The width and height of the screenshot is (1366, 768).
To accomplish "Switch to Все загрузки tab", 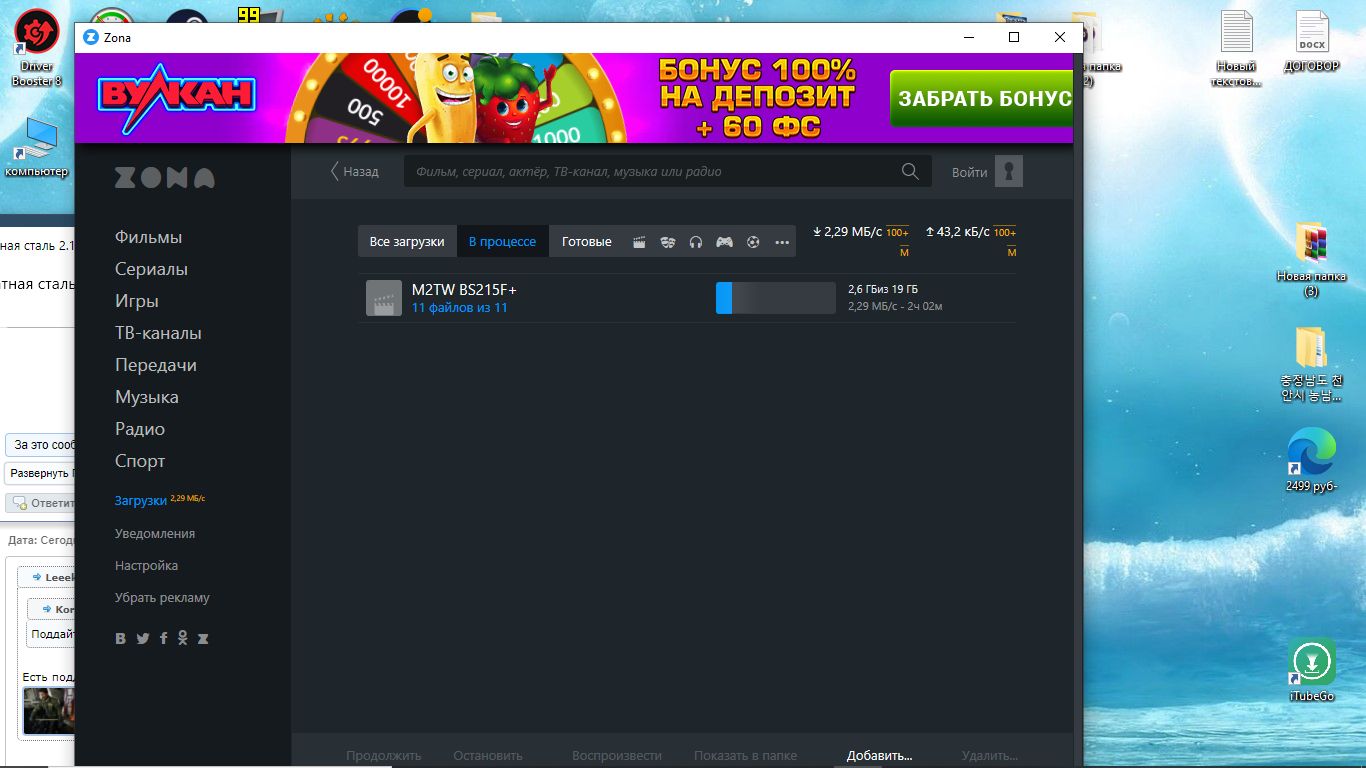I will (x=407, y=241).
